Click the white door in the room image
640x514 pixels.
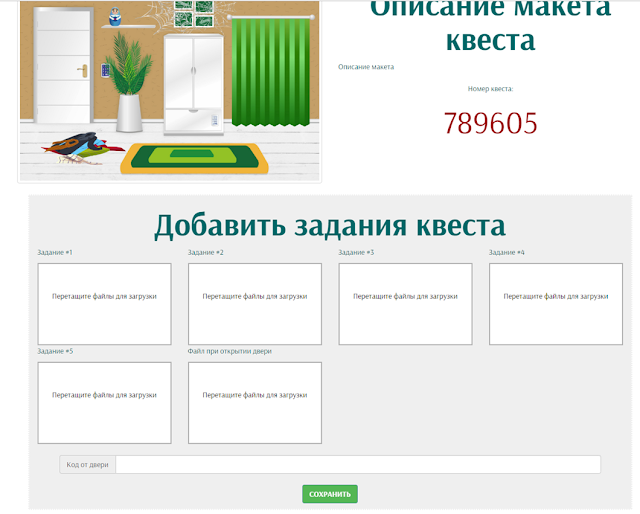click(x=63, y=65)
